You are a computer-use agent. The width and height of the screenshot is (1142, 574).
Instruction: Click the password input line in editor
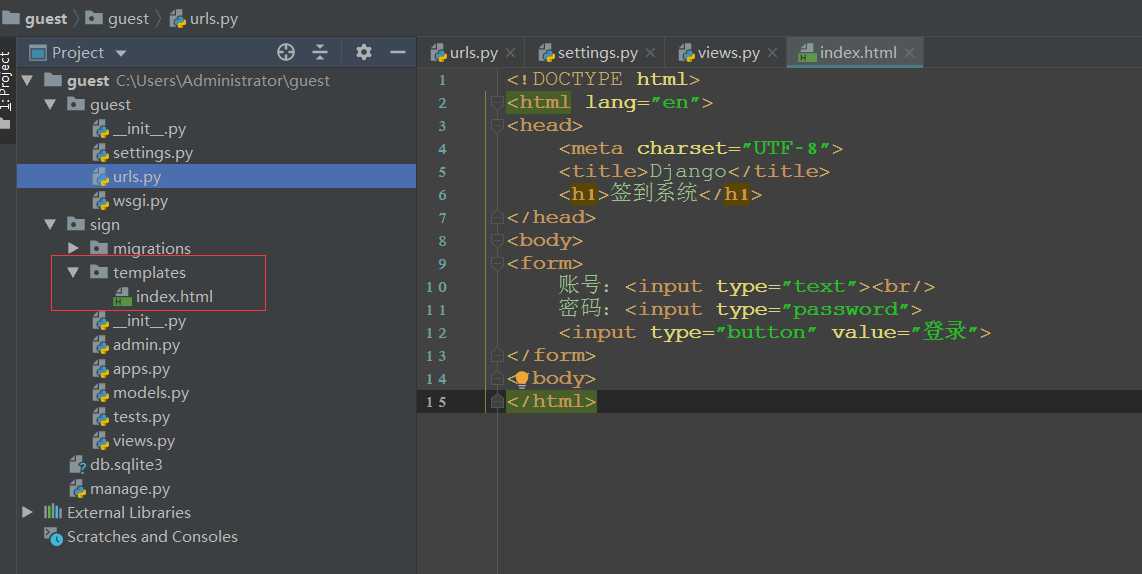[740, 310]
